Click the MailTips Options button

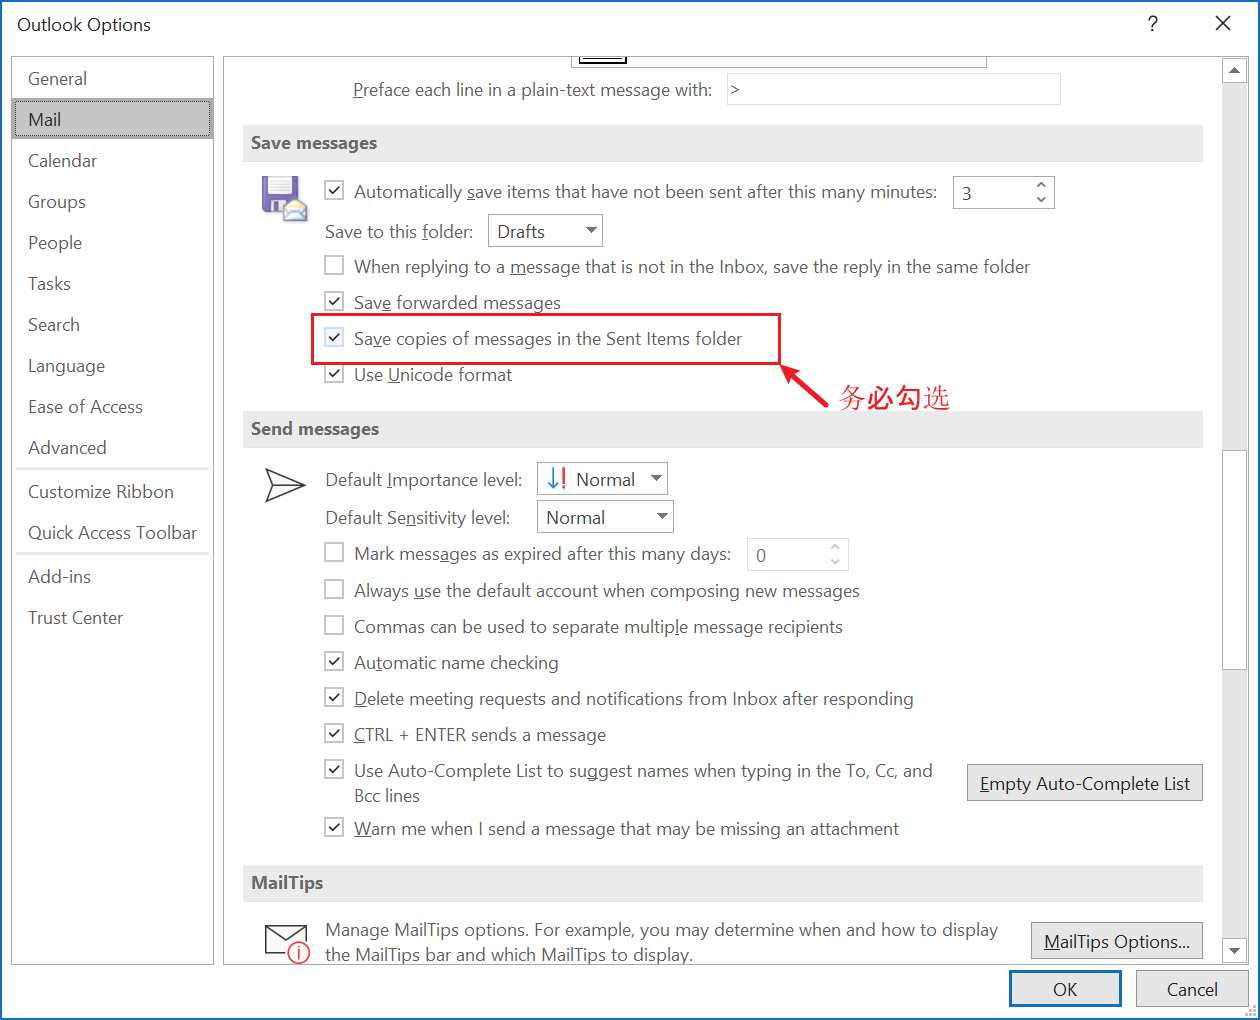tap(1116, 941)
